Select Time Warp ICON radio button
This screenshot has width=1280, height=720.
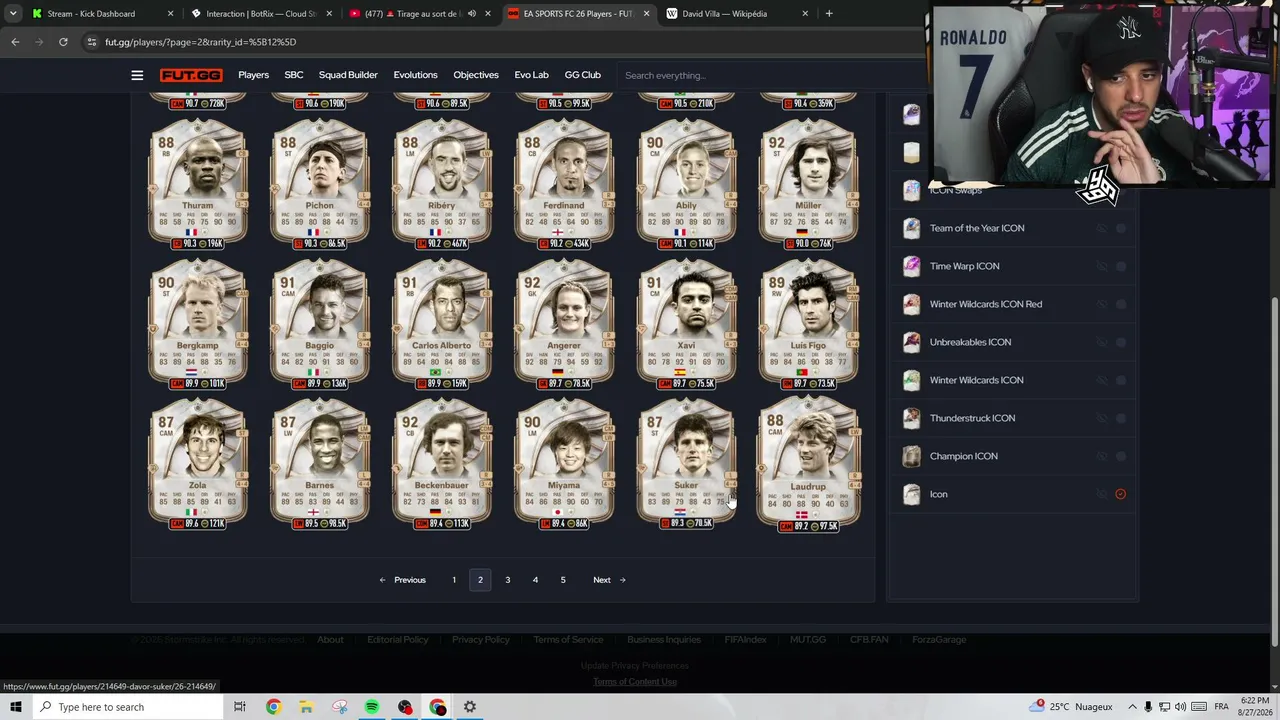click(1120, 266)
